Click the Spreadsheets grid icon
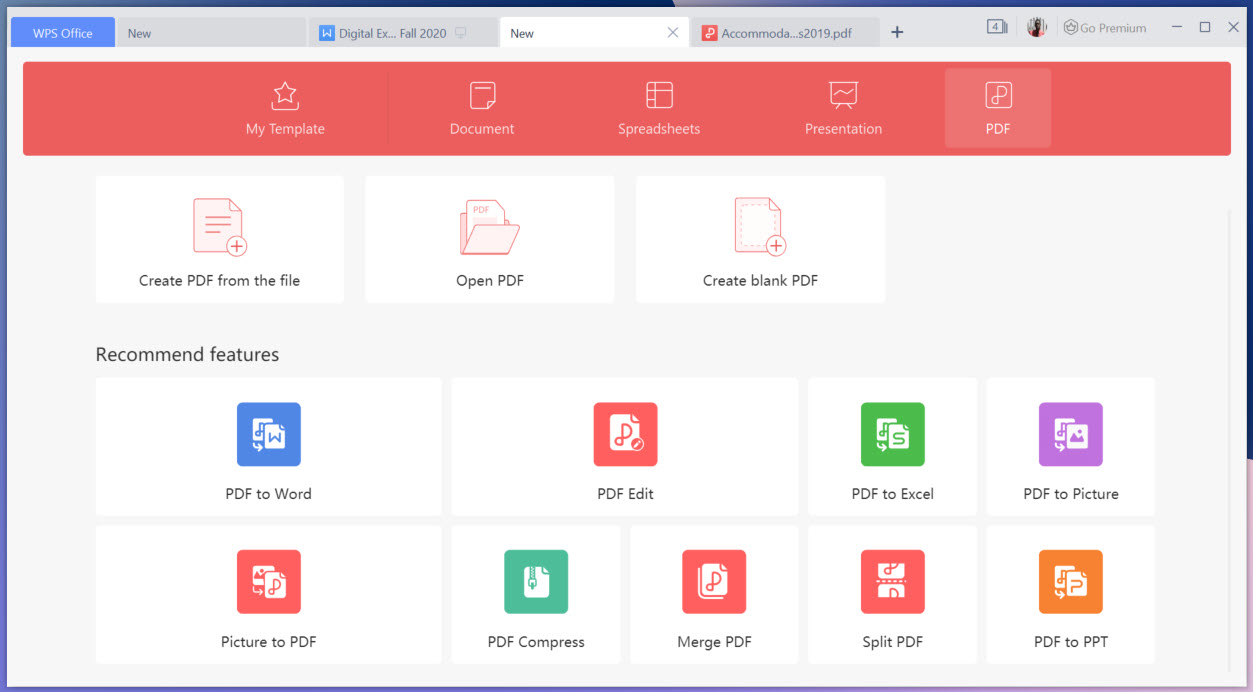 [659, 95]
